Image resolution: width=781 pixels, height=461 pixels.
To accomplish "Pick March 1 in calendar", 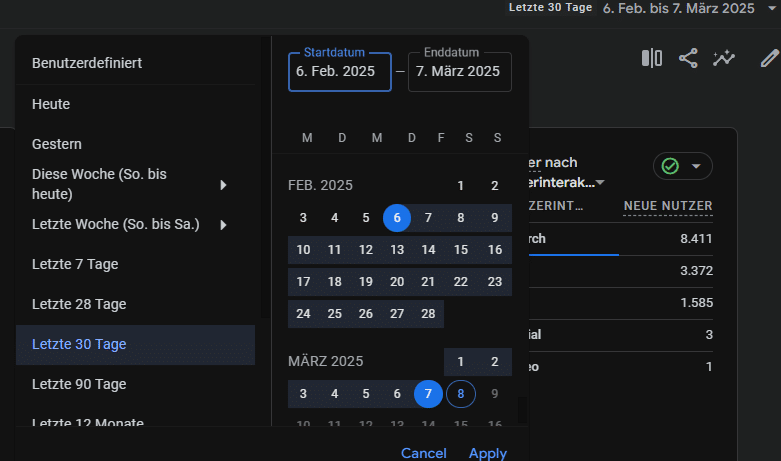I will (x=461, y=361).
